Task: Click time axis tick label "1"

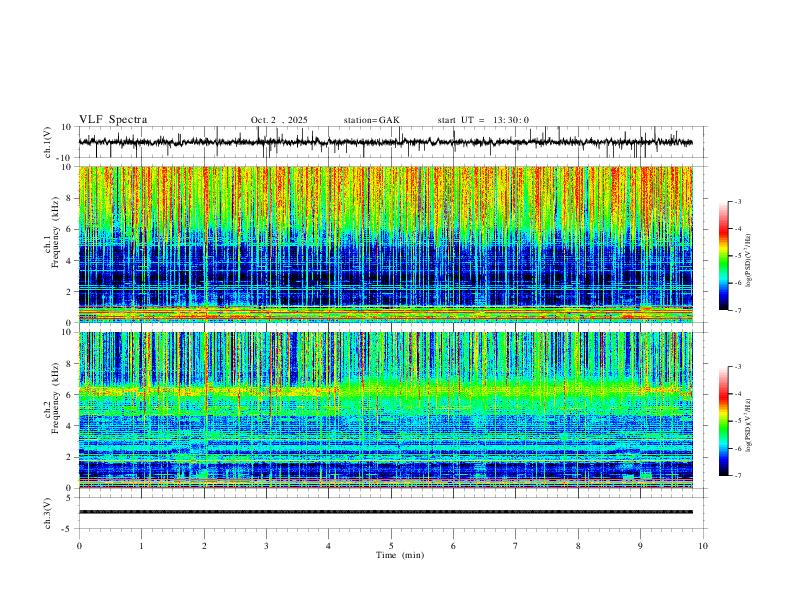Action: click(x=141, y=546)
